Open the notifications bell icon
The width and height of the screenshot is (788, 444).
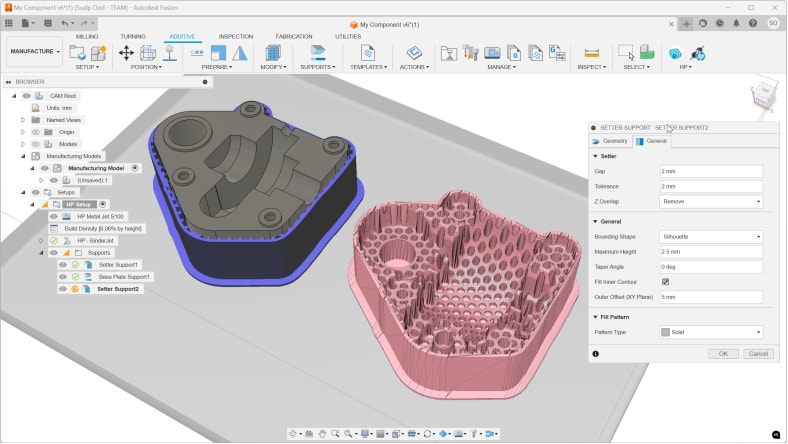pyautogui.click(x=736, y=23)
